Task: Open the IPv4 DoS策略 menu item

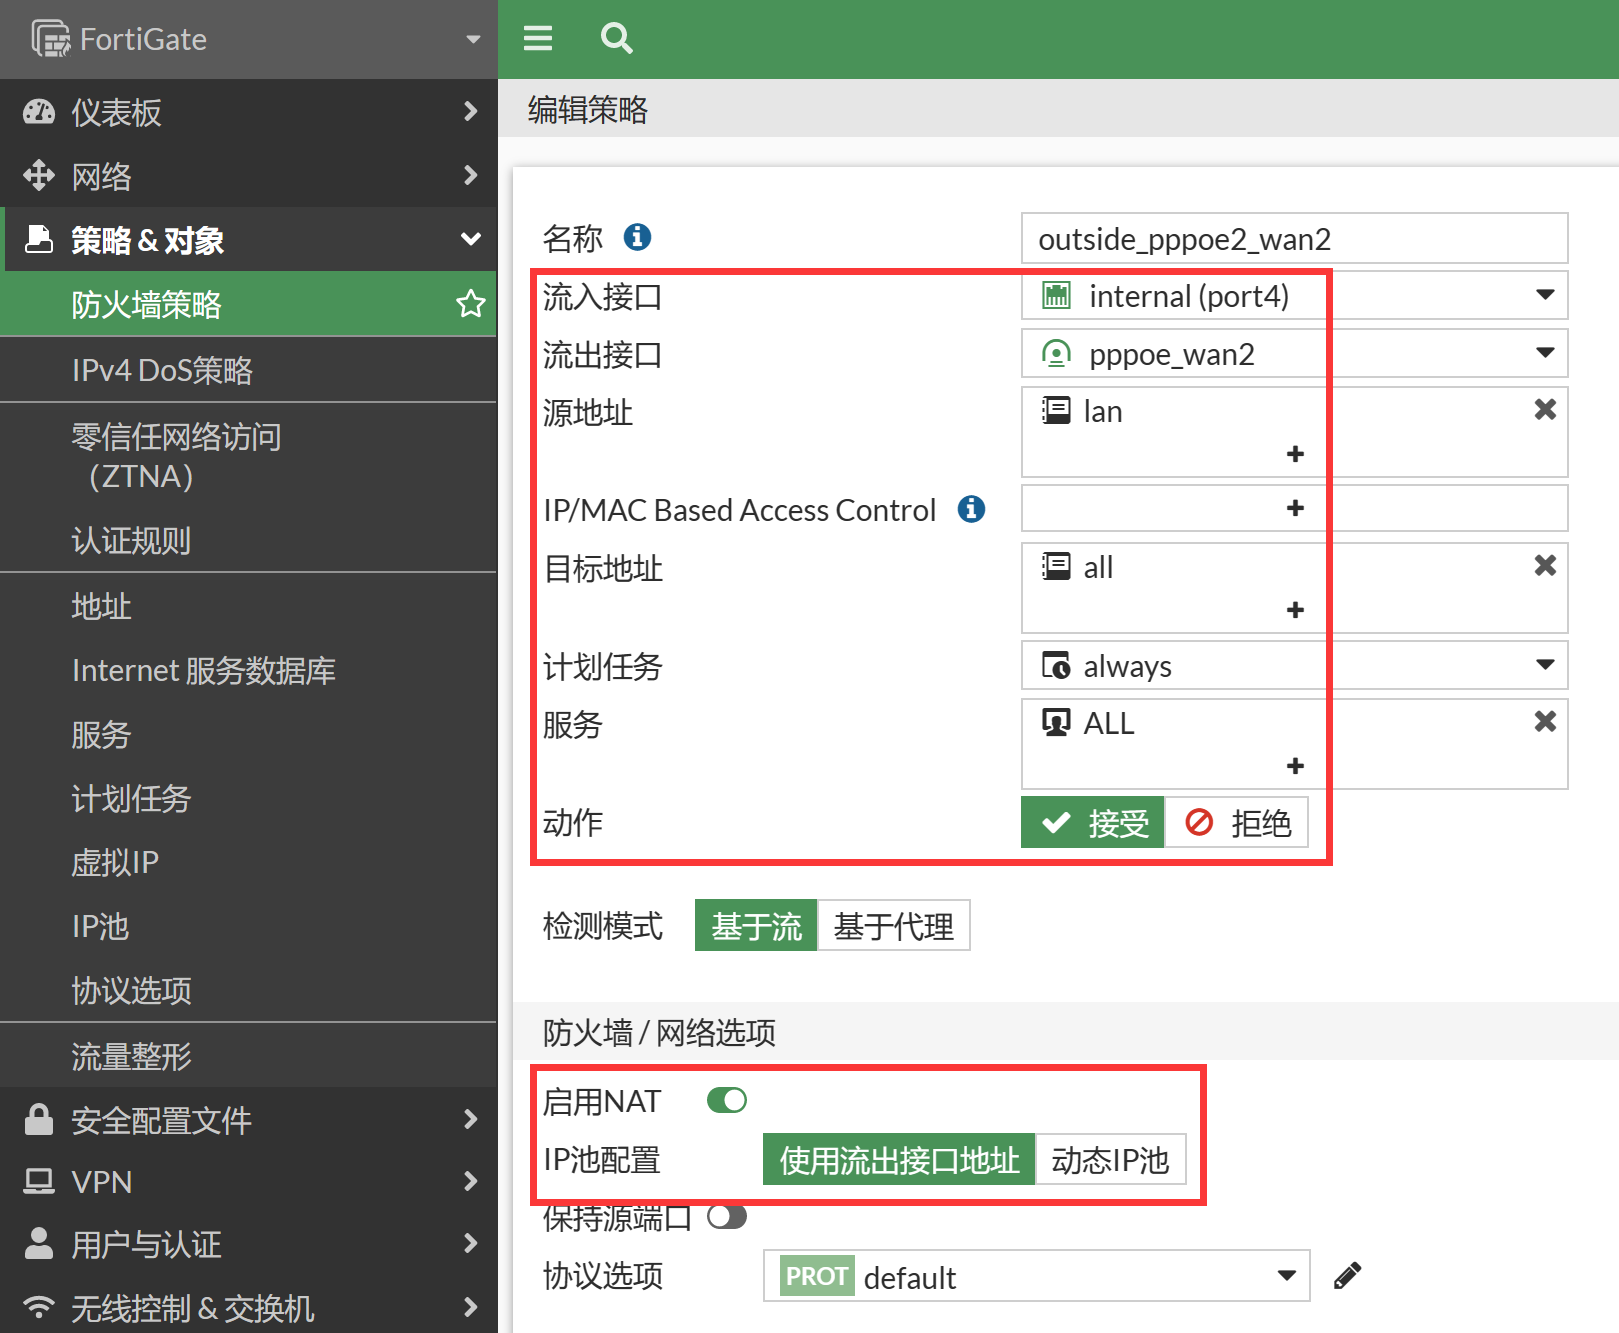Action: point(162,370)
